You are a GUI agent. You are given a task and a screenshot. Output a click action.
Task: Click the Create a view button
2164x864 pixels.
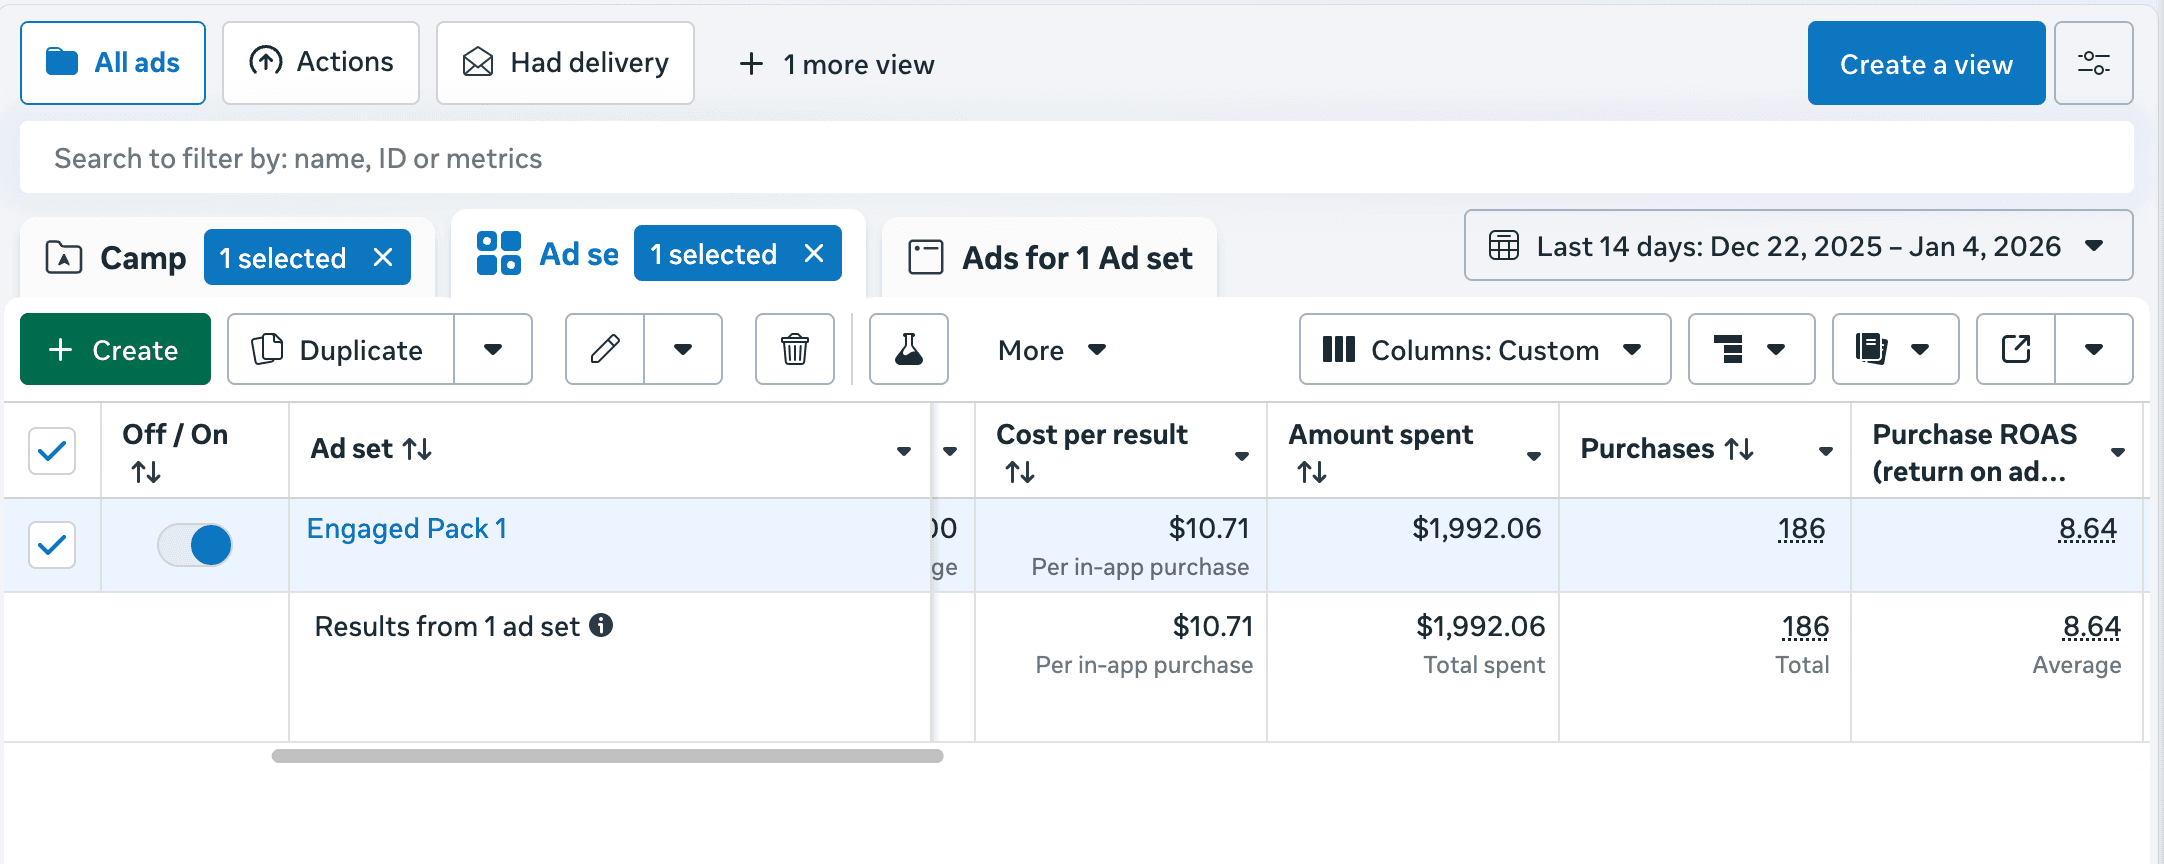[x=1926, y=63]
